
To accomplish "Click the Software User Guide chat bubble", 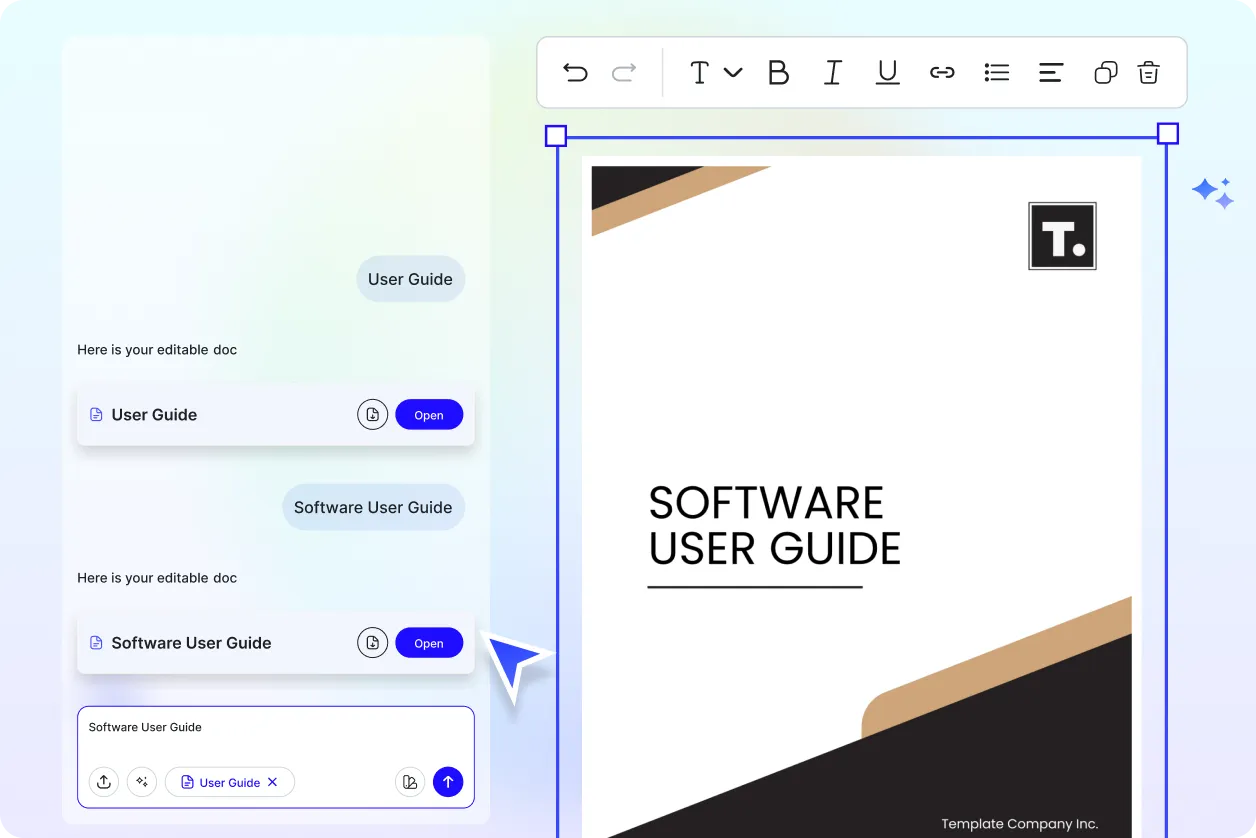I will point(373,507).
